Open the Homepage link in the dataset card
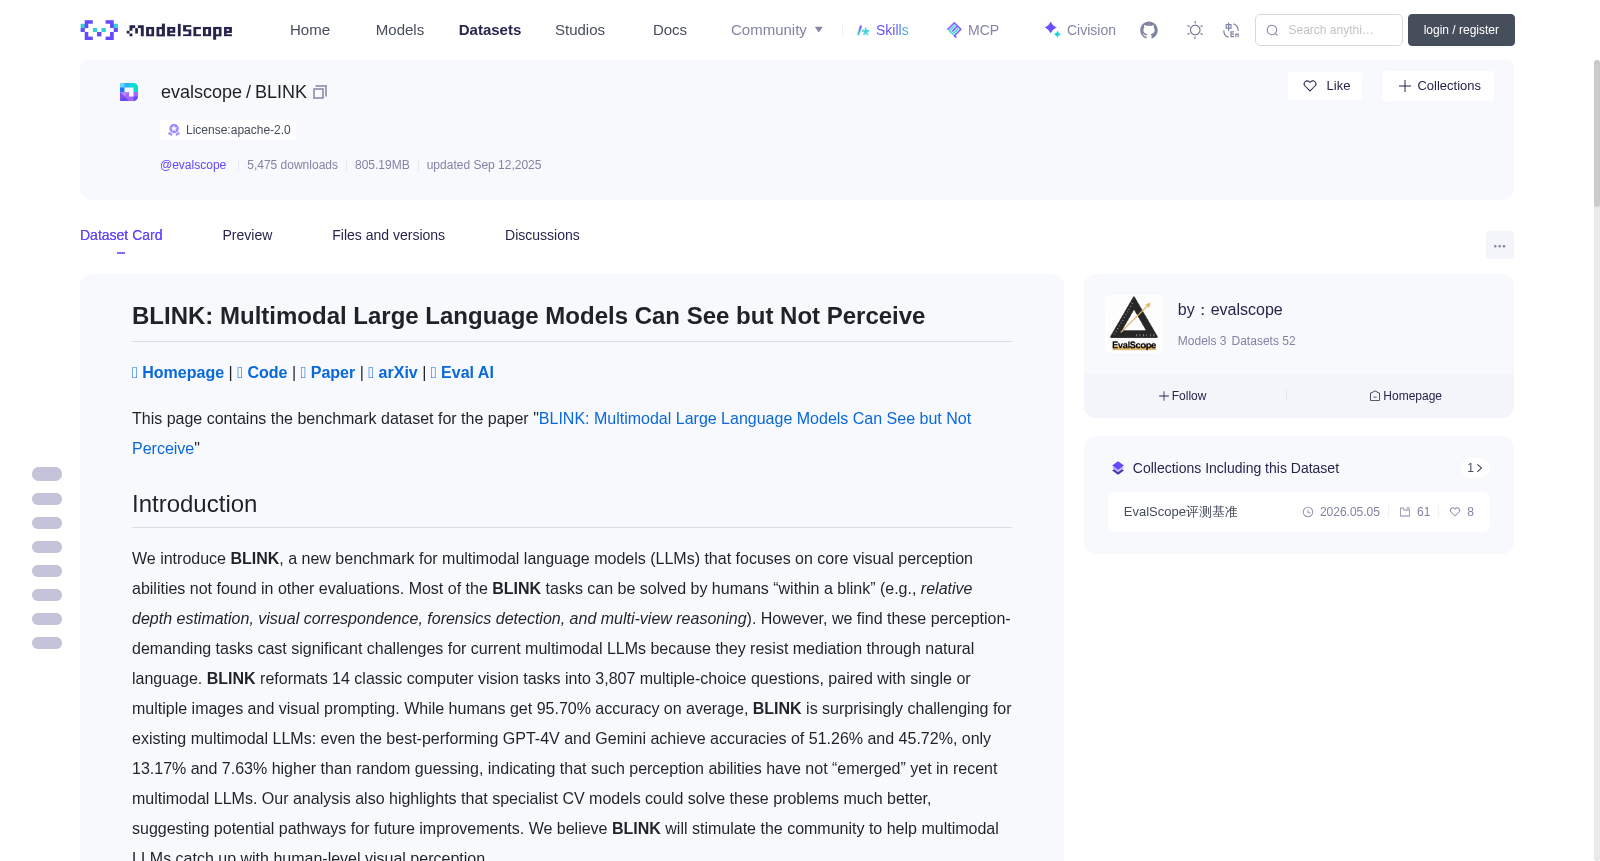 178,372
